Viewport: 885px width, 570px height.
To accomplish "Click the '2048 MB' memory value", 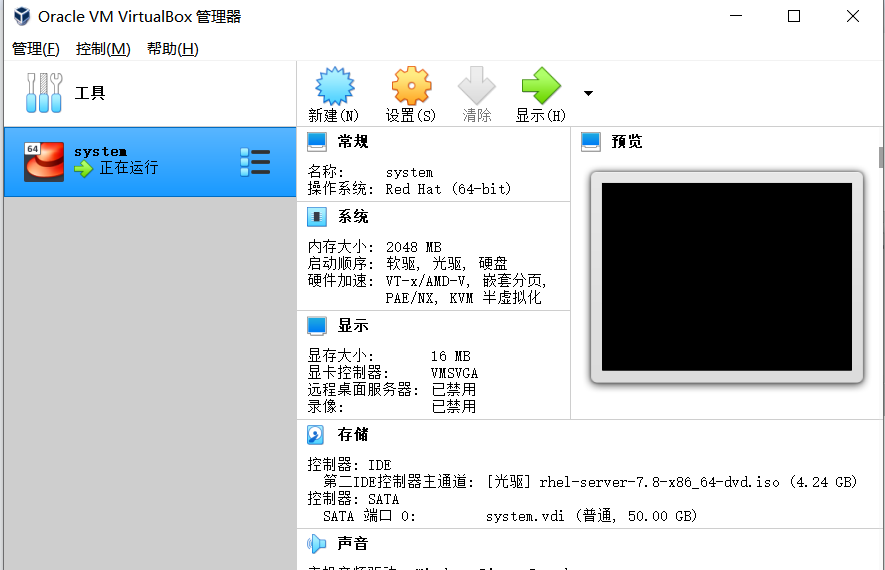I will 414,247.
